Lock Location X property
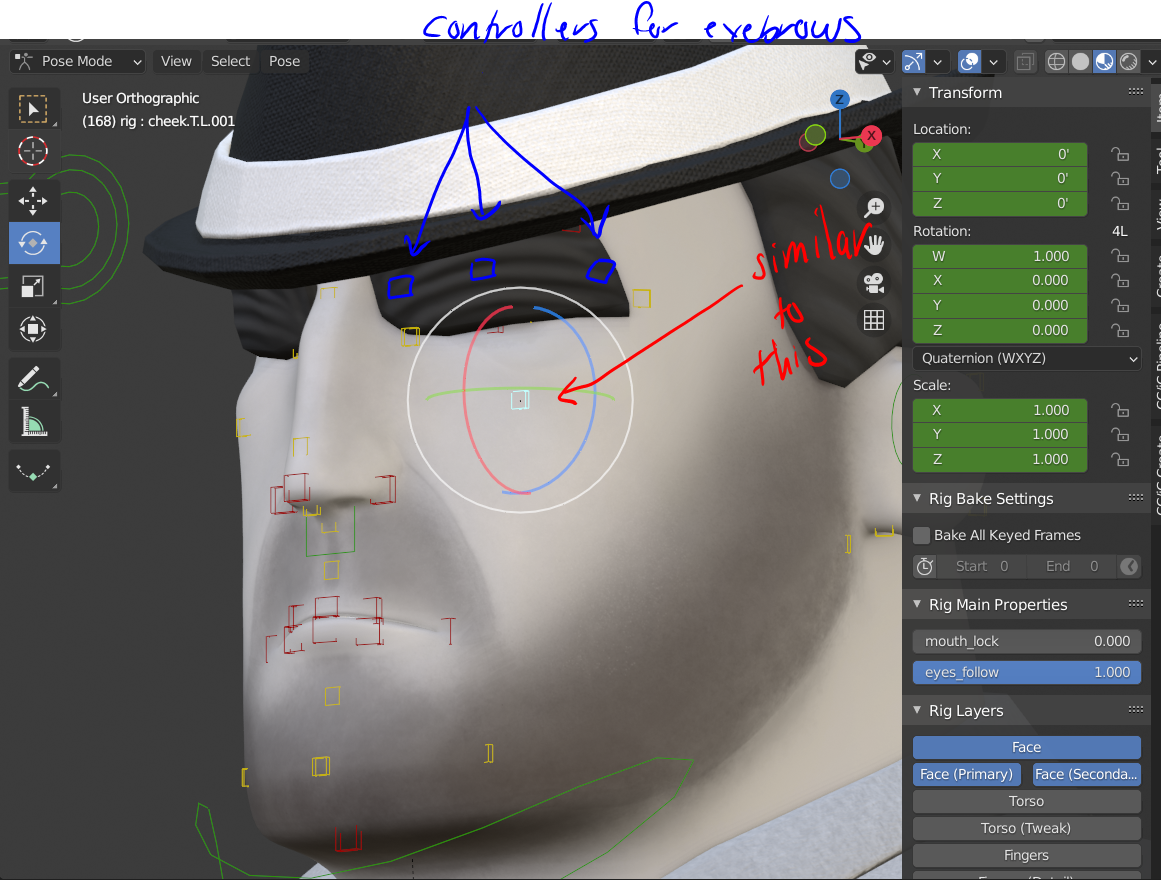The height and width of the screenshot is (880, 1161). pyautogui.click(x=1120, y=154)
